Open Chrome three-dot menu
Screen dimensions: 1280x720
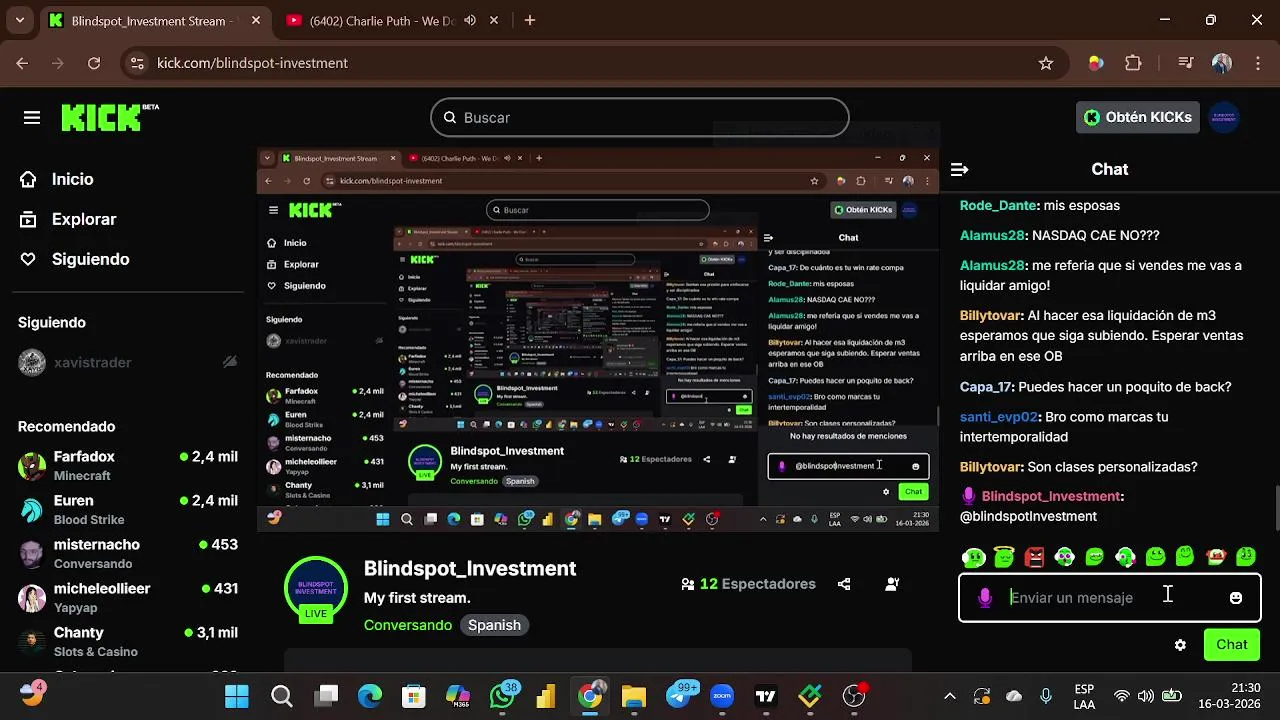pyautogui.click(x=1258, y=63)
